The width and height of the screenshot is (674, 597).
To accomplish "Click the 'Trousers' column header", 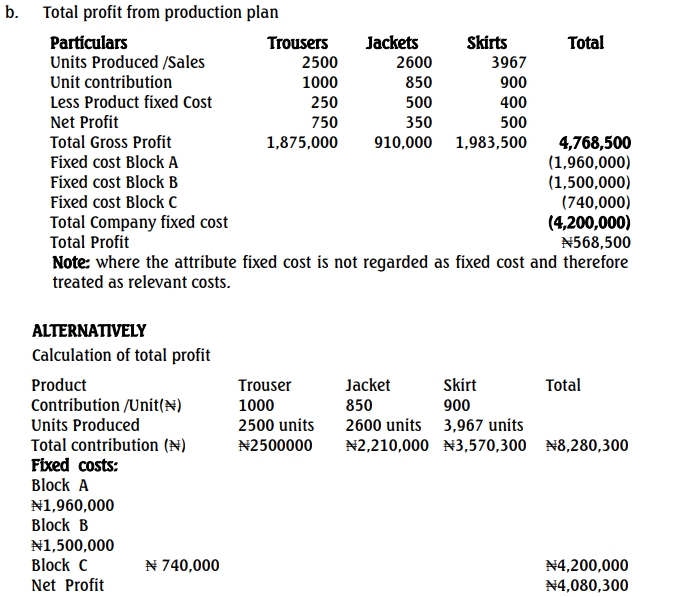I will click(x=297, y=43).
